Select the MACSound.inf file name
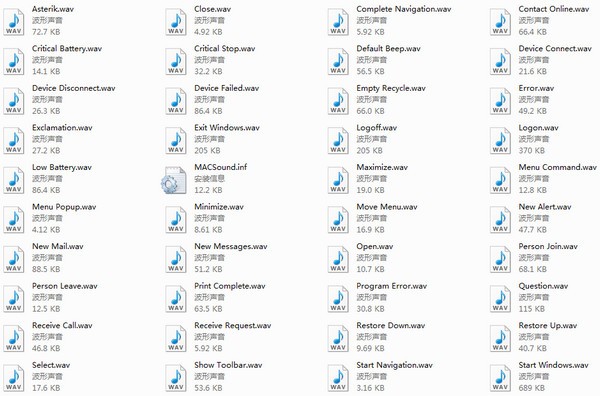 pos(220,167)
